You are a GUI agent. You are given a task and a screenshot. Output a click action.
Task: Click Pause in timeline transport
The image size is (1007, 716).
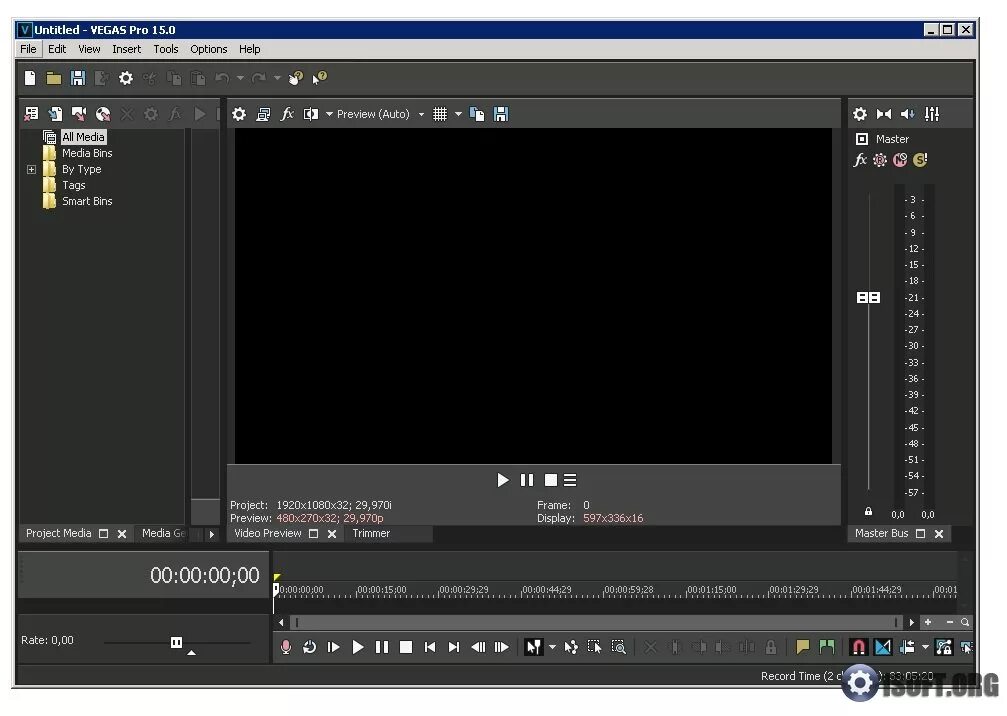pos(381,647)
